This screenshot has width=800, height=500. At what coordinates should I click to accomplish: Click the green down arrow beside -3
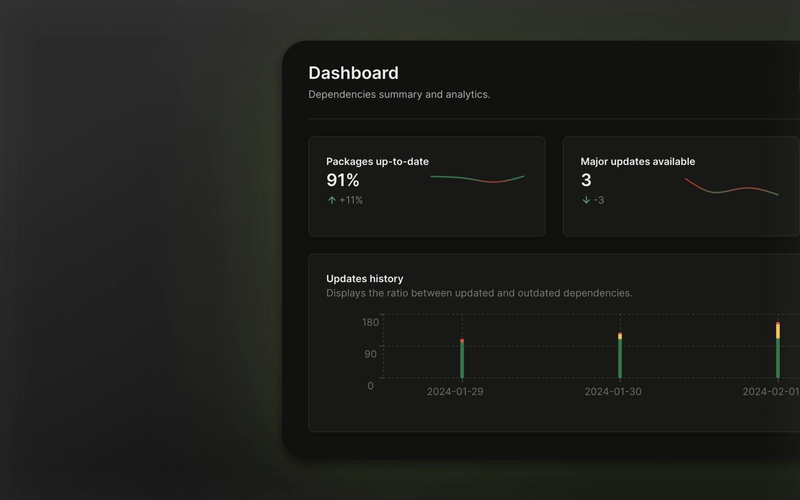click(586, 200)
